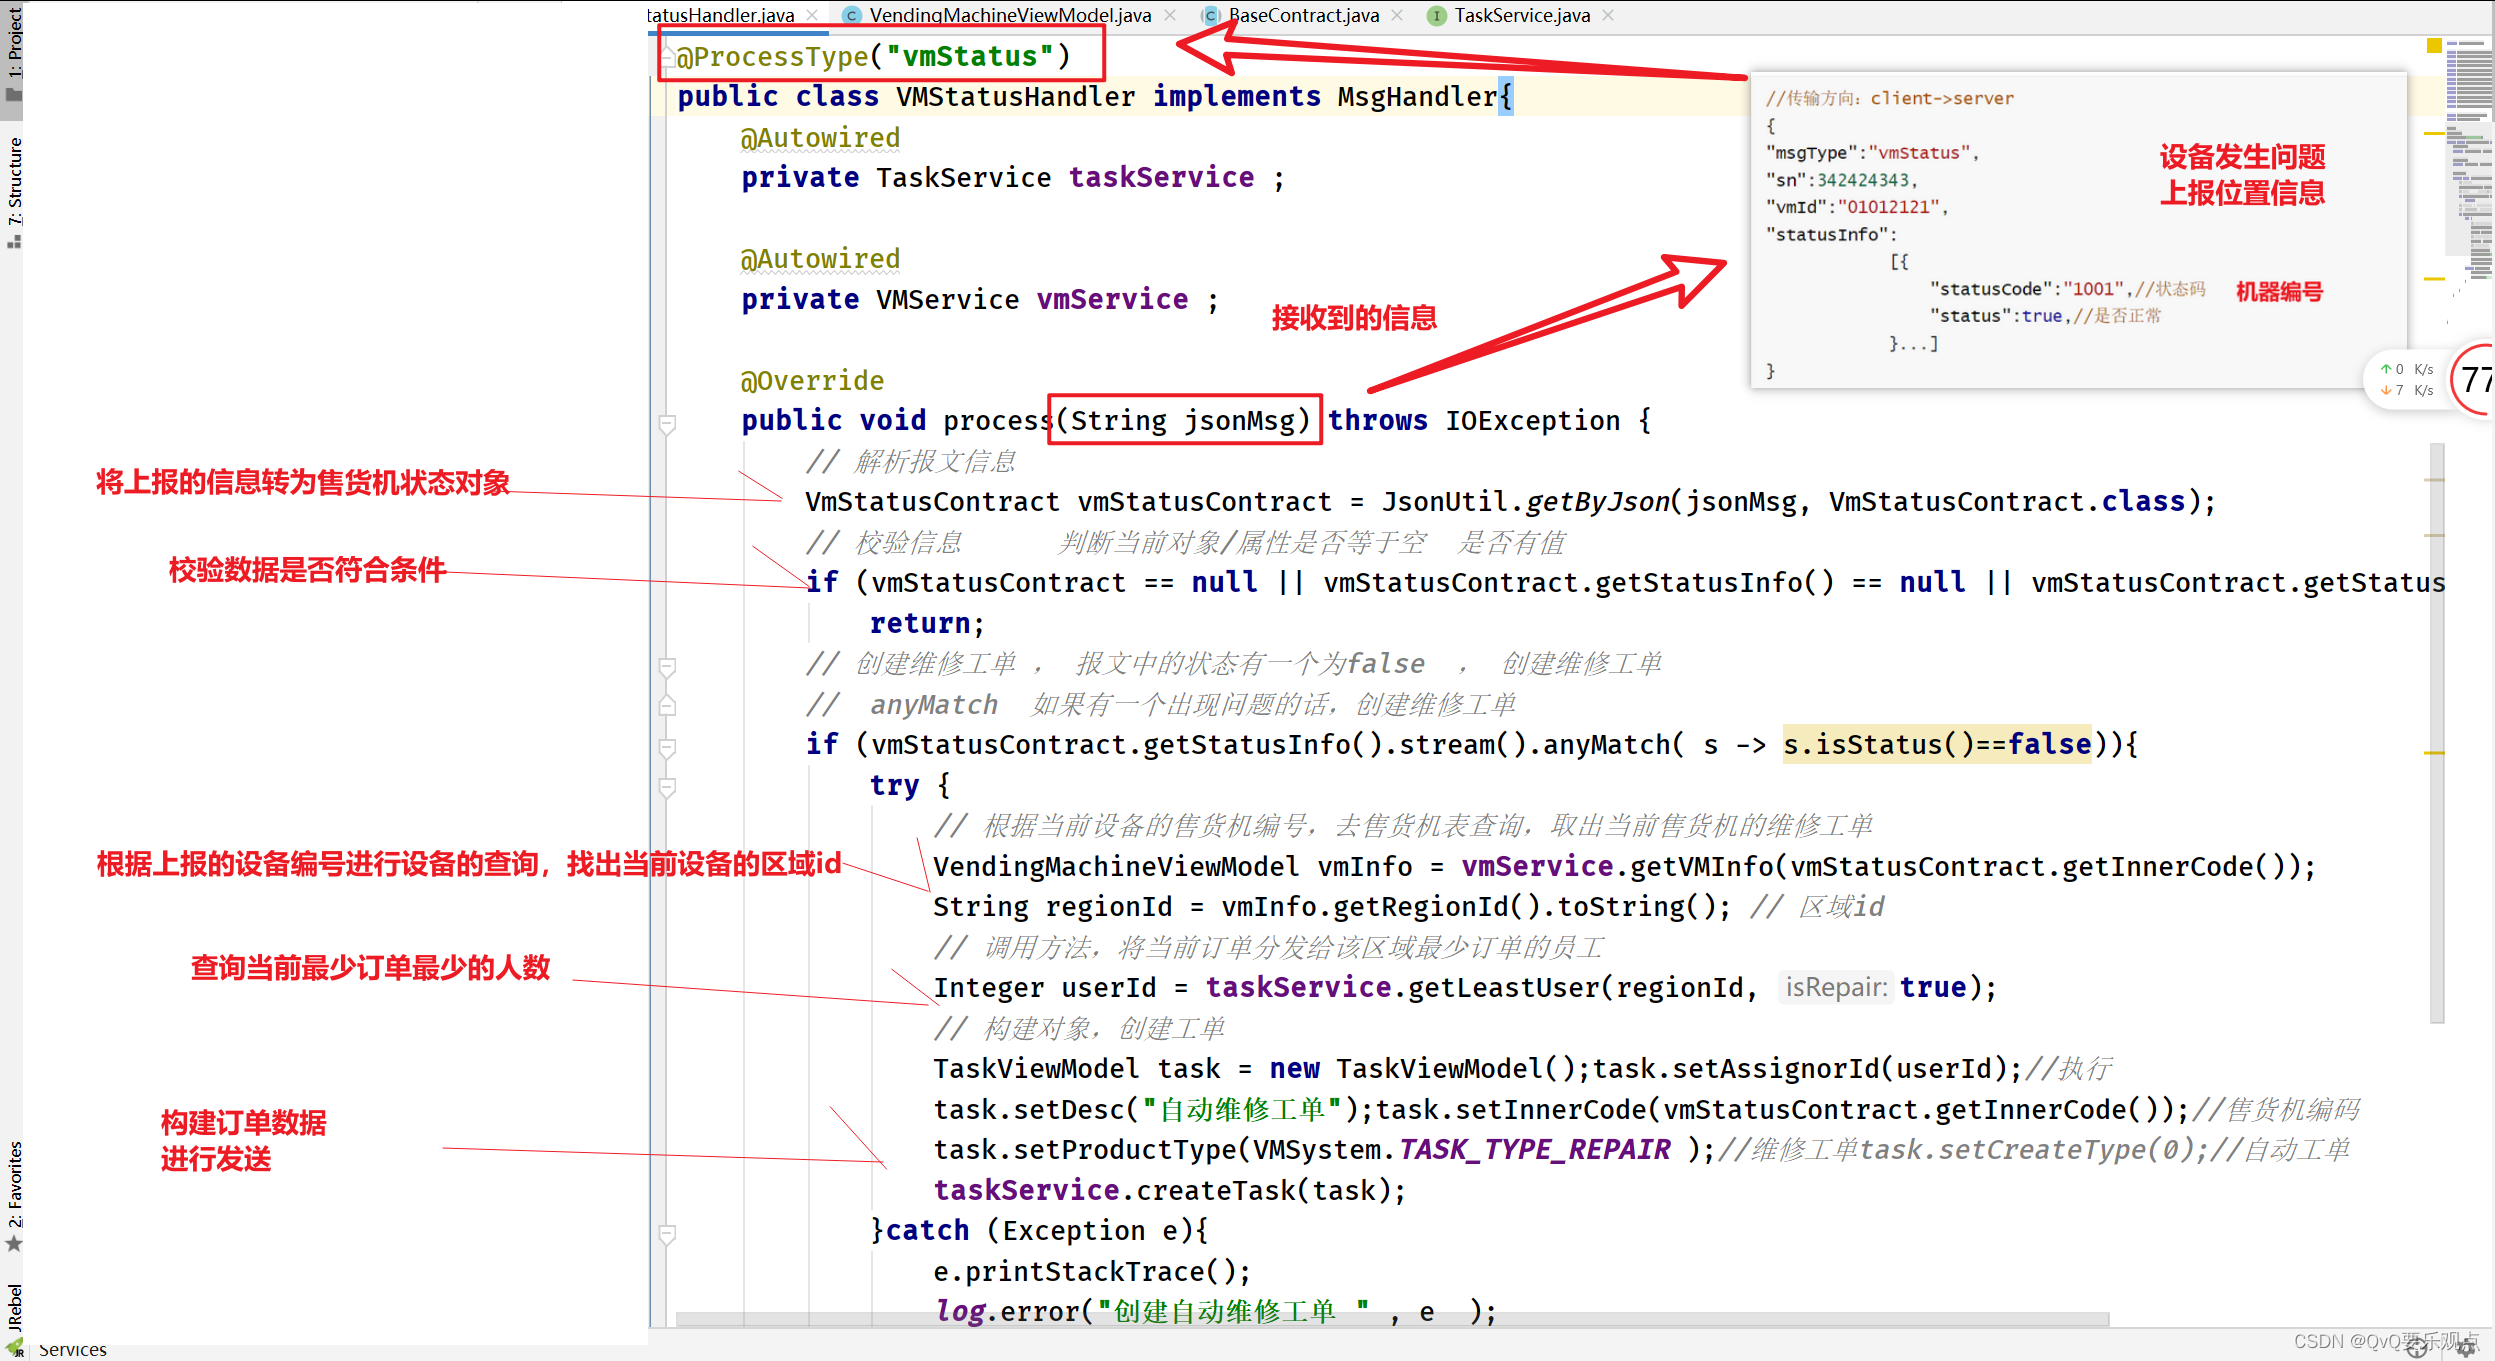This screenshot has height=1361, width=2495.
Task: Click the VMStatusHandler class name
Action: coord(1015,97)
